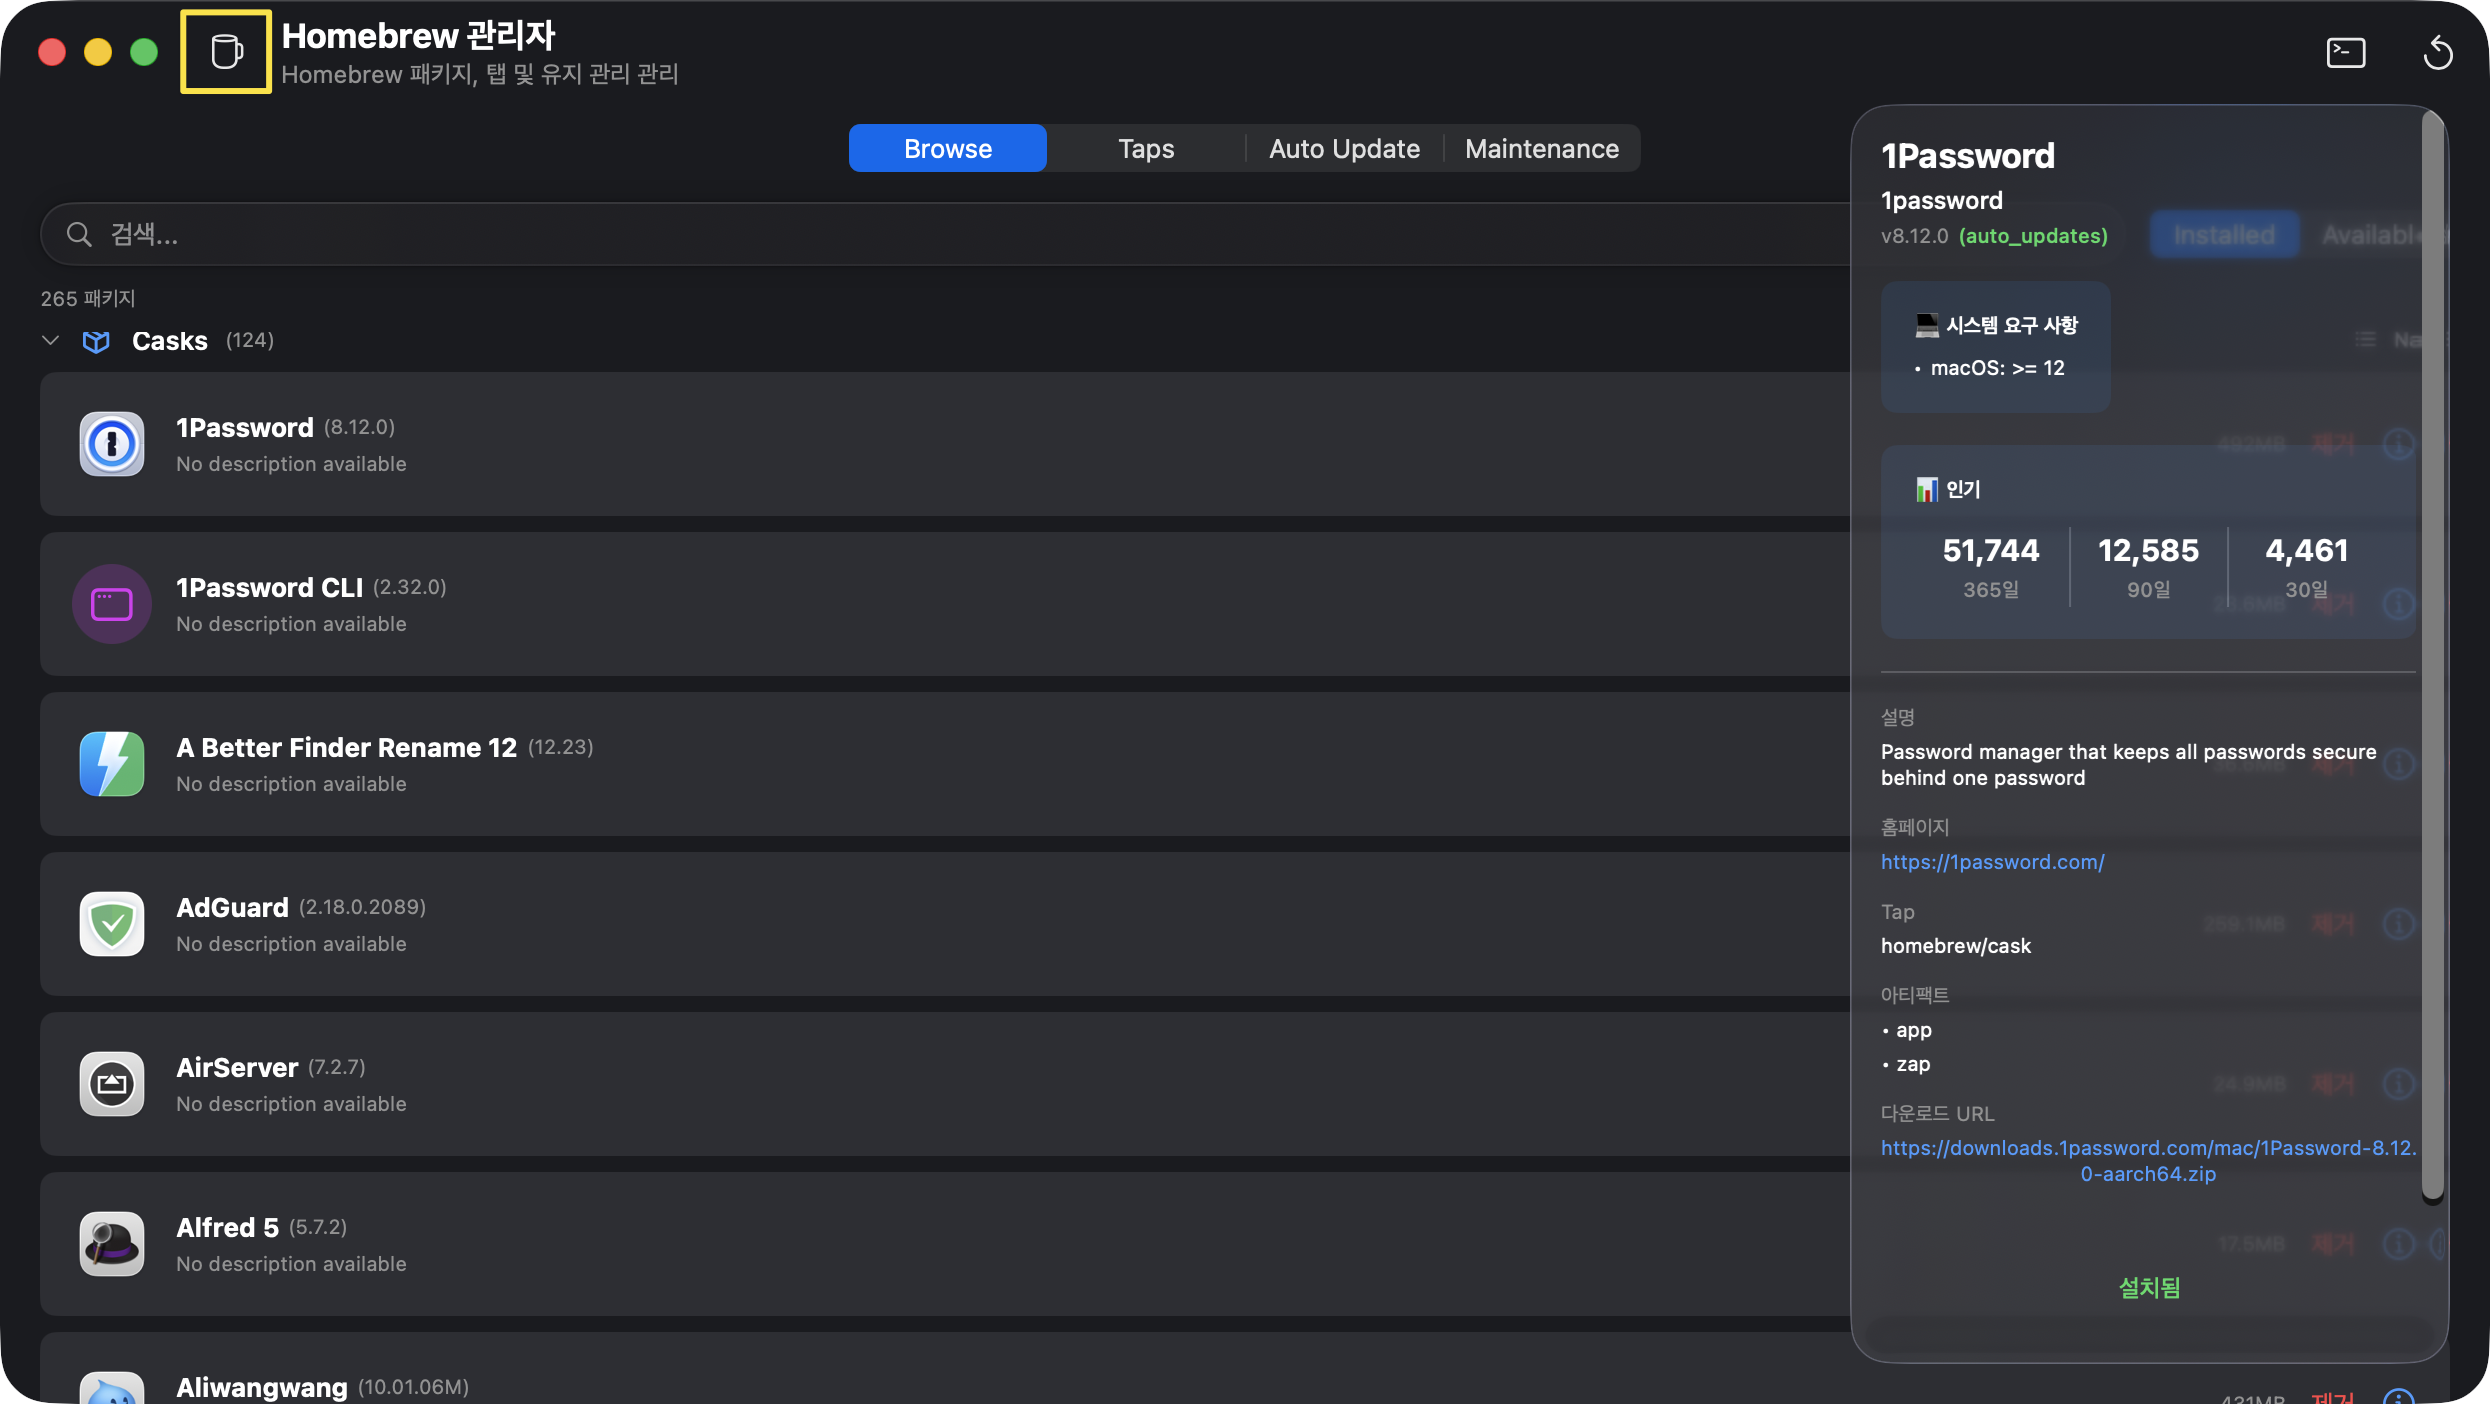
Task: Click the purple 1Password CLI icon
Action: [112, 604]
